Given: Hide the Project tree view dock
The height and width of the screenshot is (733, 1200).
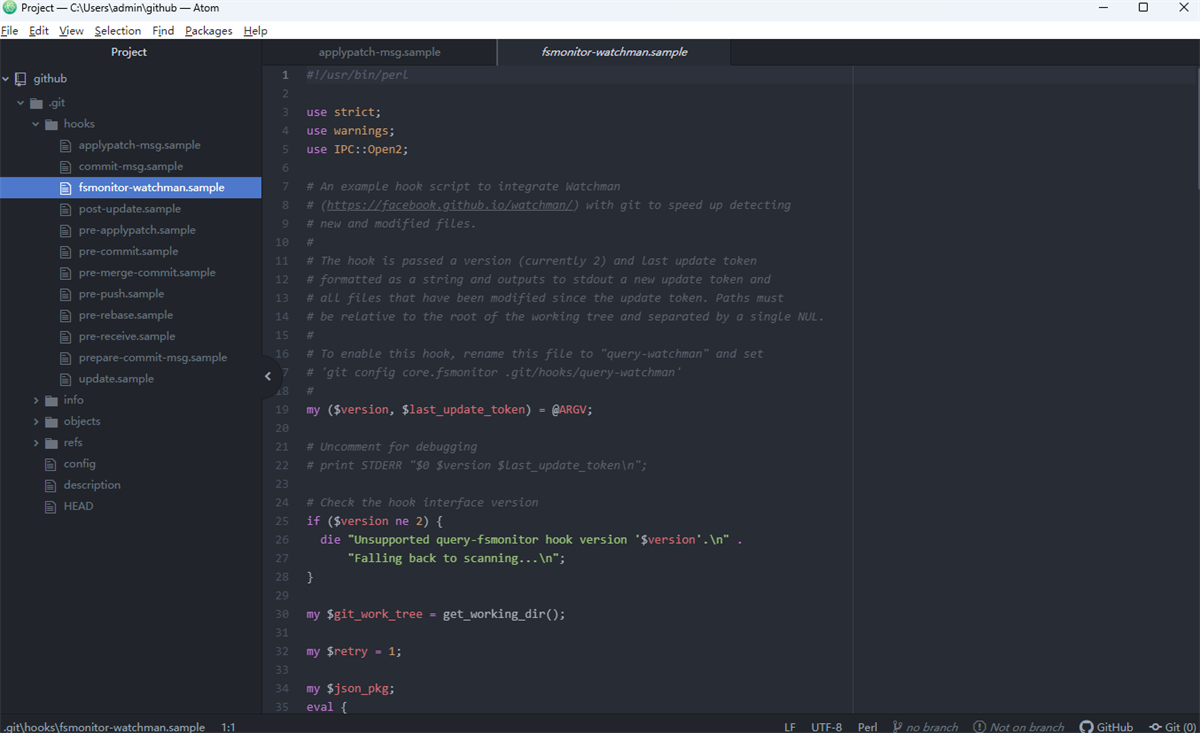Looking at the screenshot, I should point(268,376).
